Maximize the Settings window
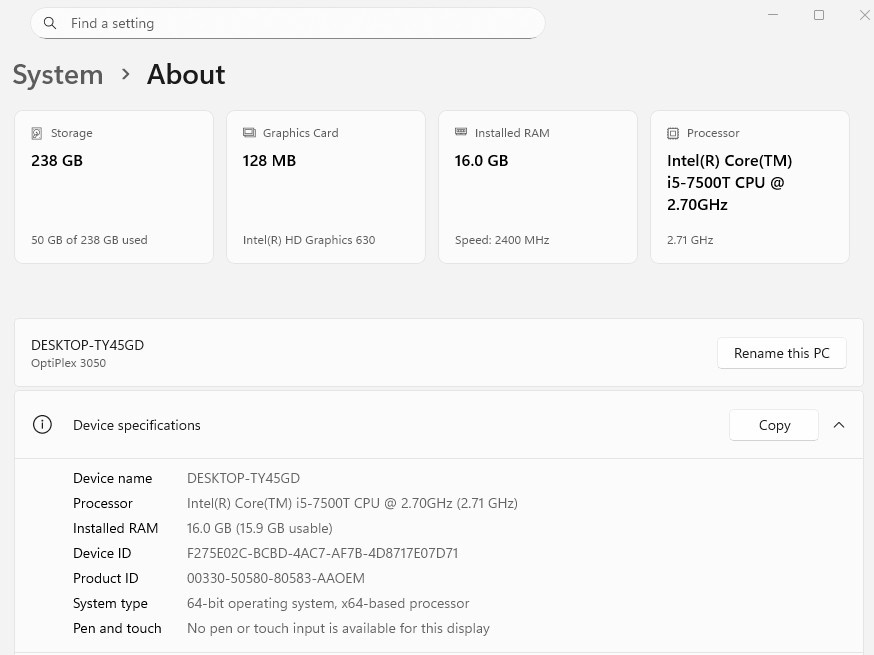This screenshot has height=655, width=874. (819, 15)
